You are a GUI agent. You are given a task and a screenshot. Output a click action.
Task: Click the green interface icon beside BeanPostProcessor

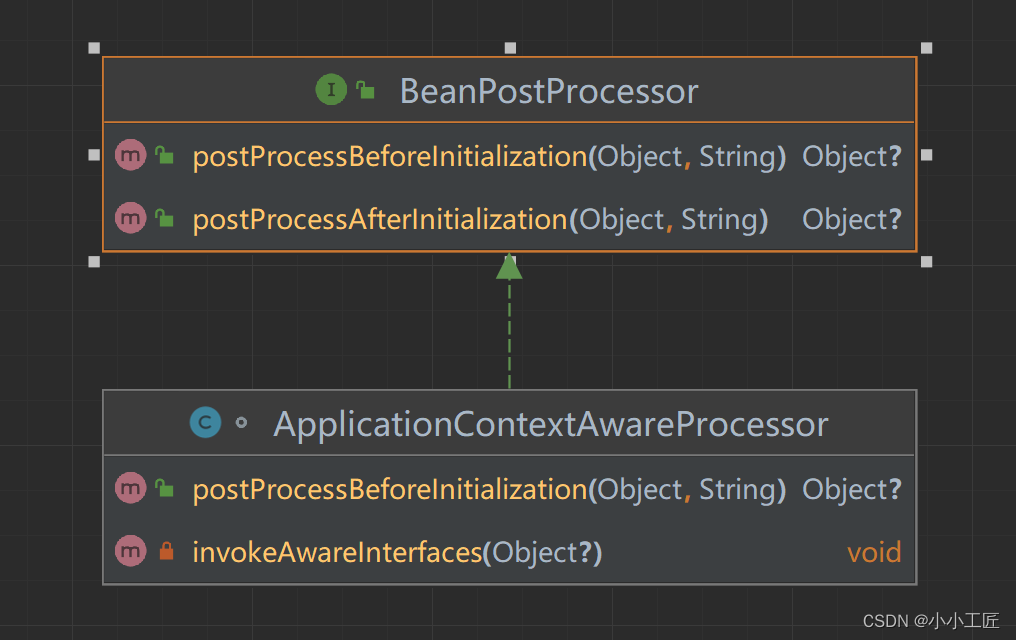pyautogui.click(x=331, y=91)
